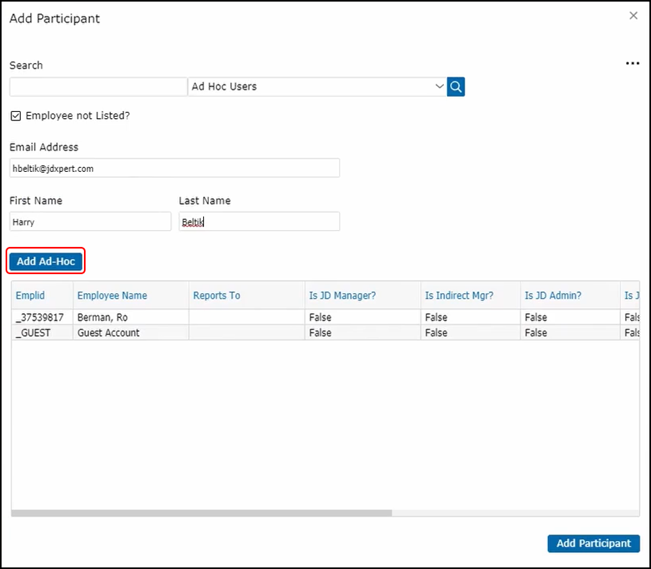Sort by Employee Name column header
The width and height of the screenshot is (651, 569).
point(112,296)
